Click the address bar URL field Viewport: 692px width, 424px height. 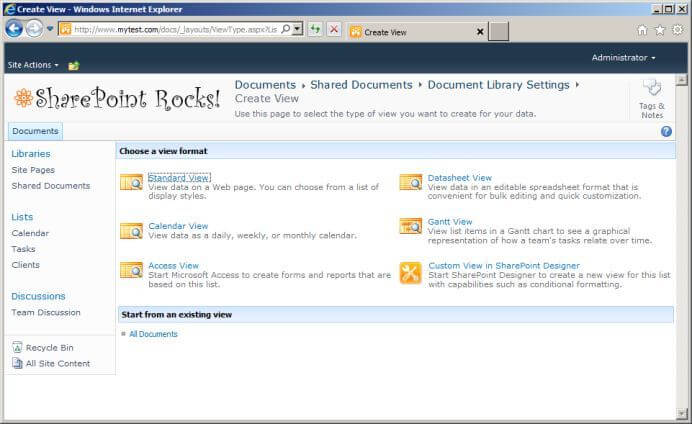click(x=175, y=30)
